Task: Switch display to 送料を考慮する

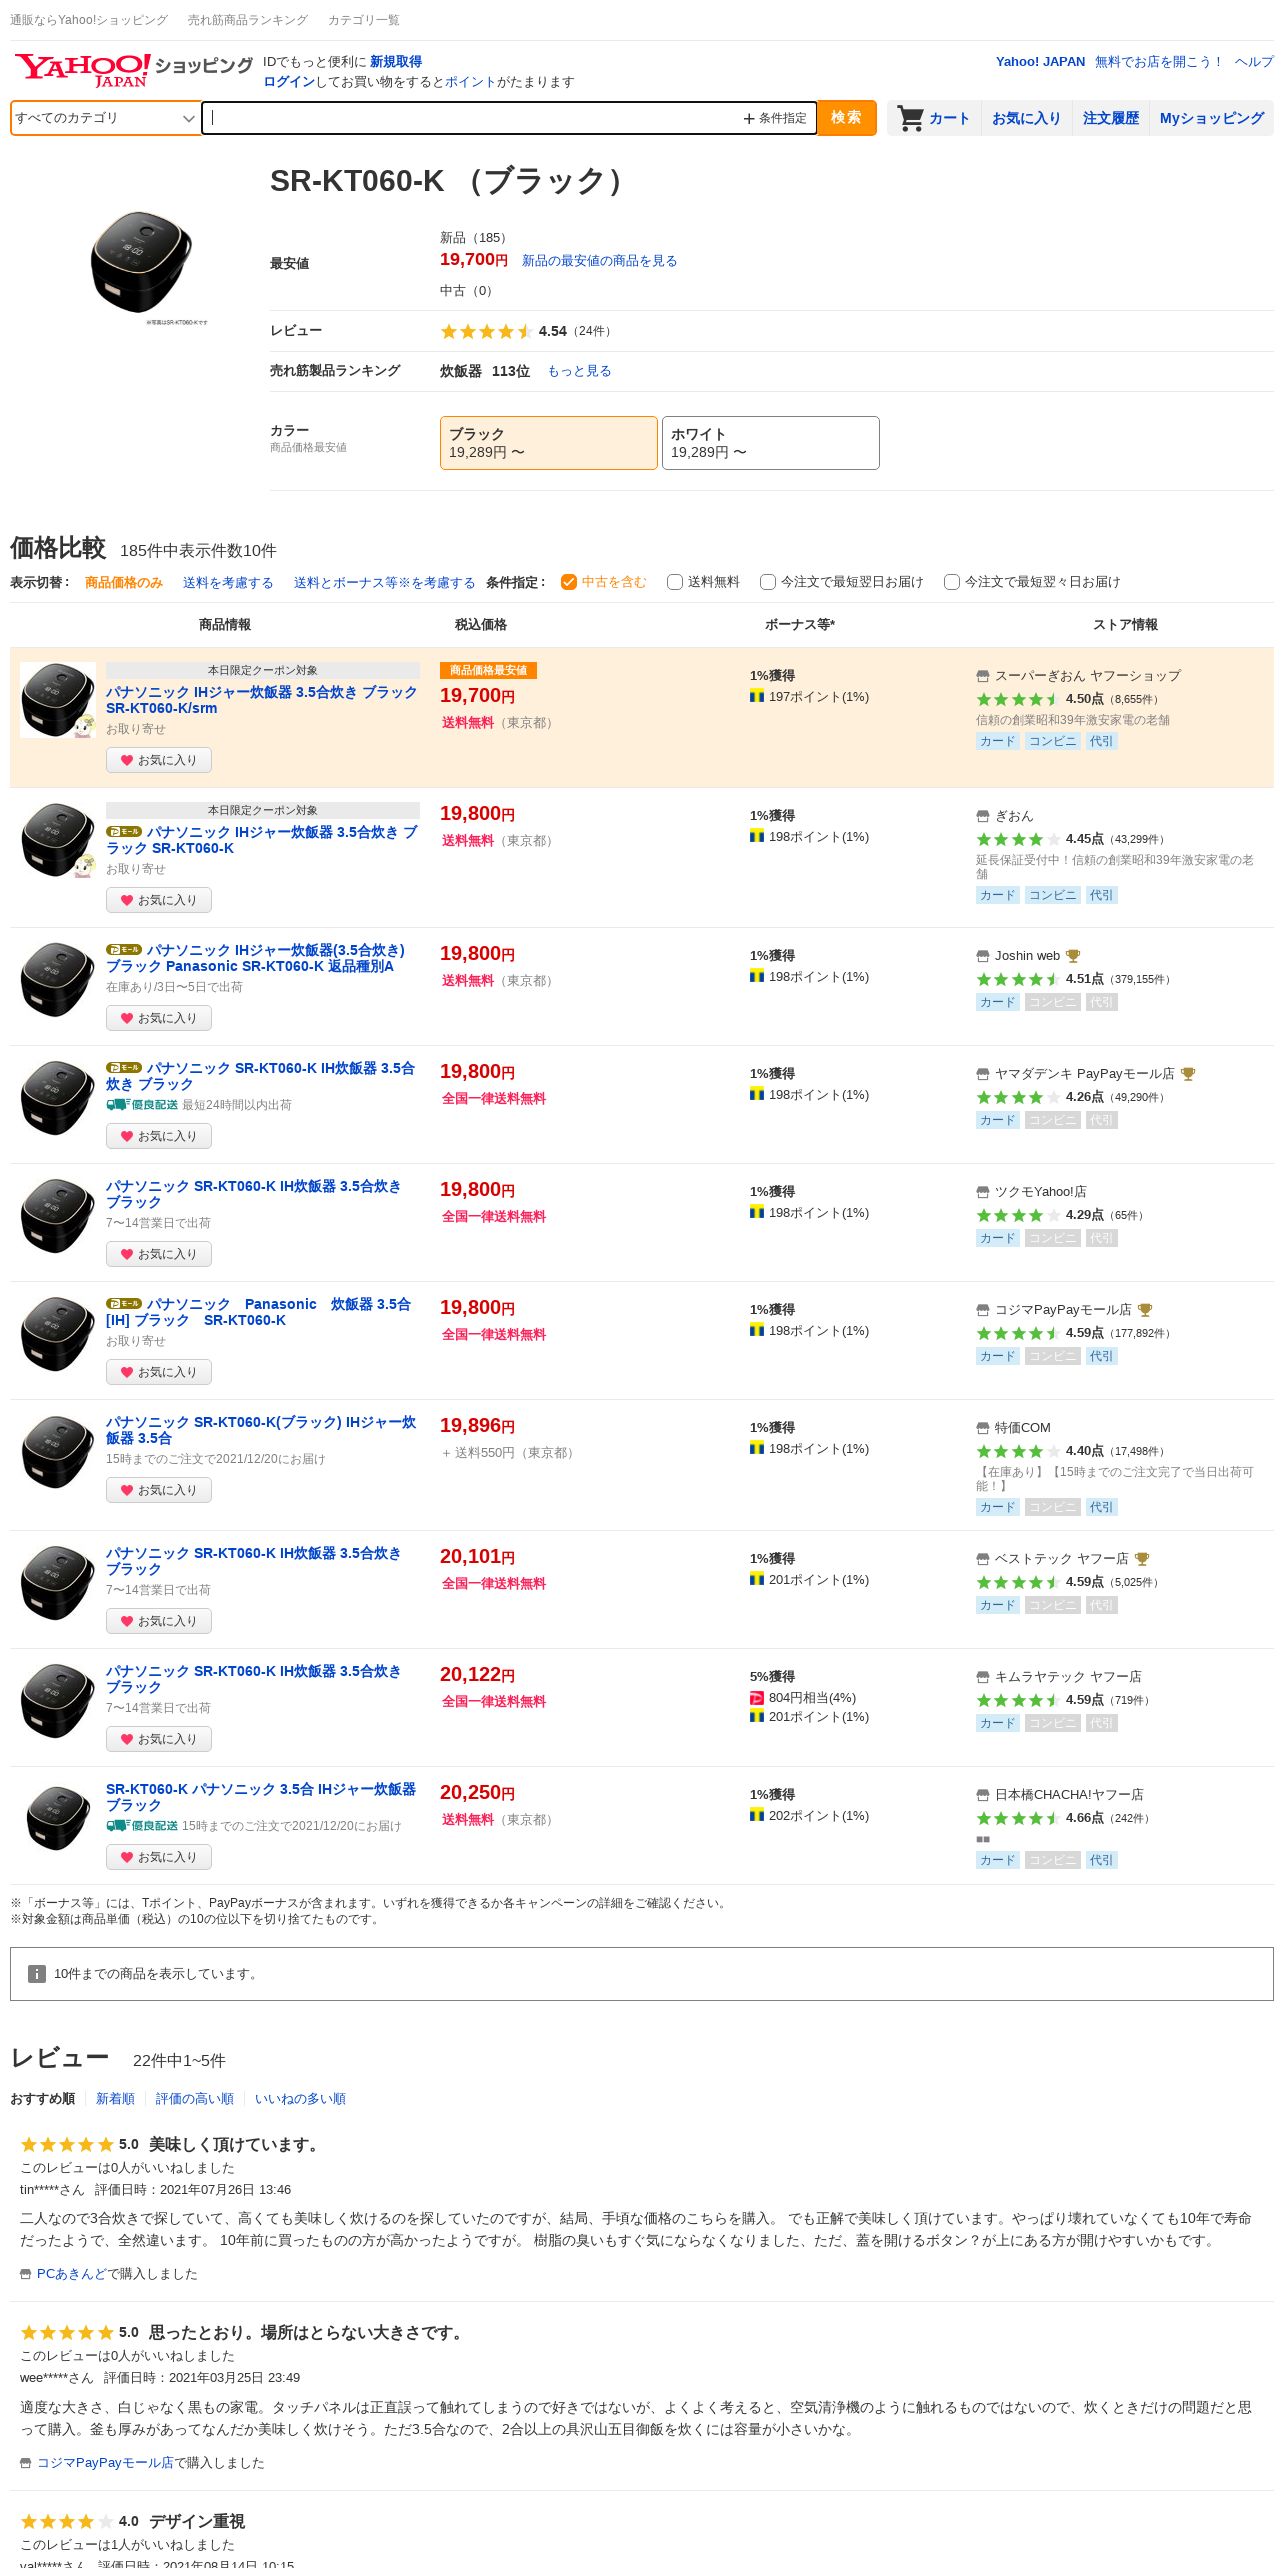Action: 228,582
